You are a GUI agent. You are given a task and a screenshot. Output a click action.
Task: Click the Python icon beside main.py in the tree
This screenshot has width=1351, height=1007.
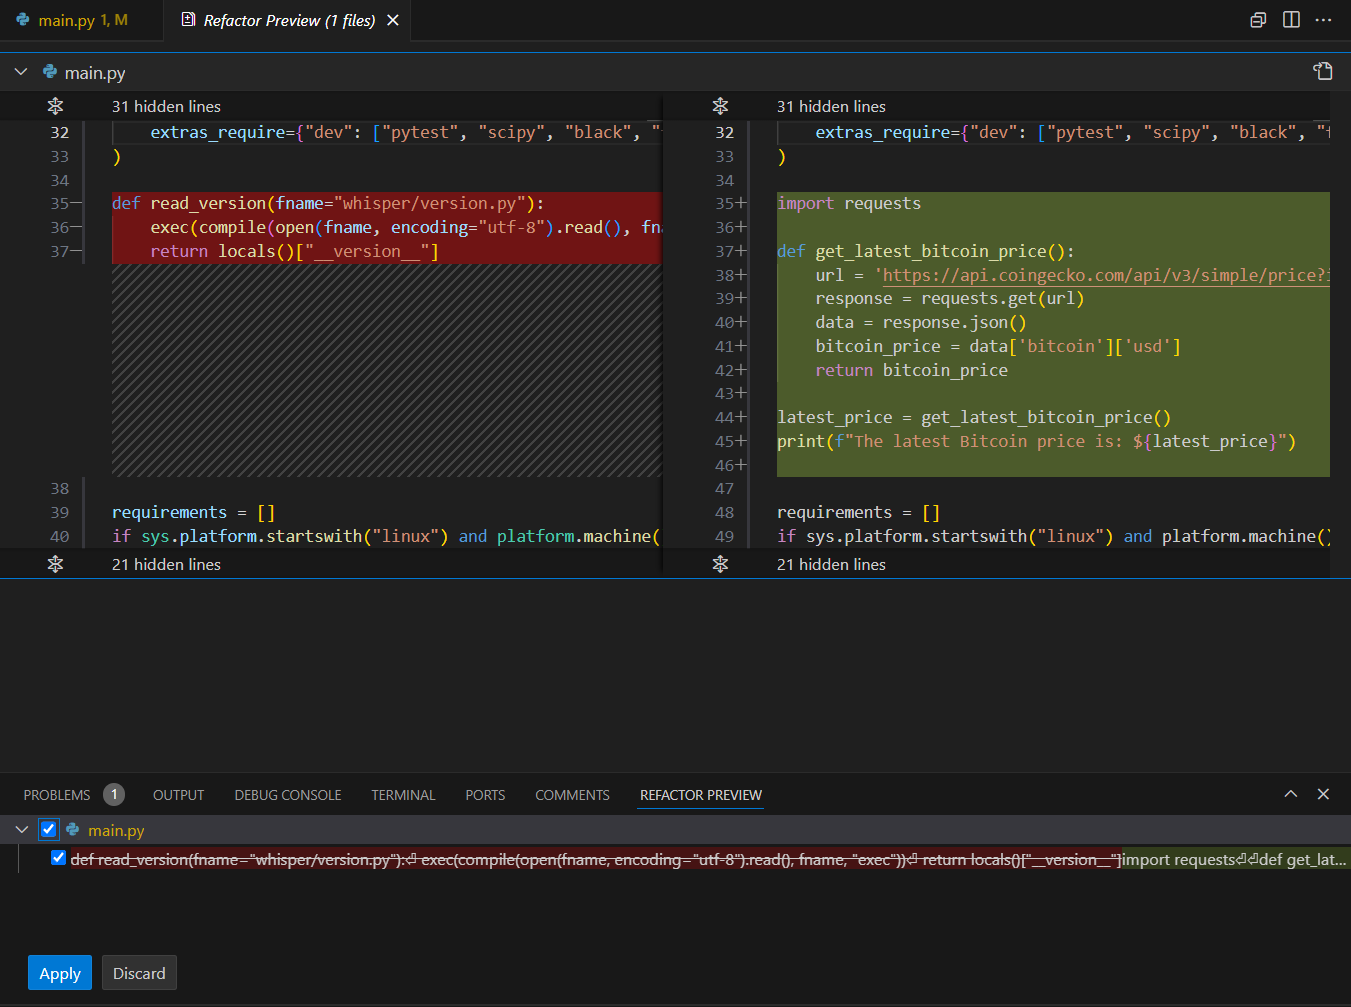tap(72, 829)
